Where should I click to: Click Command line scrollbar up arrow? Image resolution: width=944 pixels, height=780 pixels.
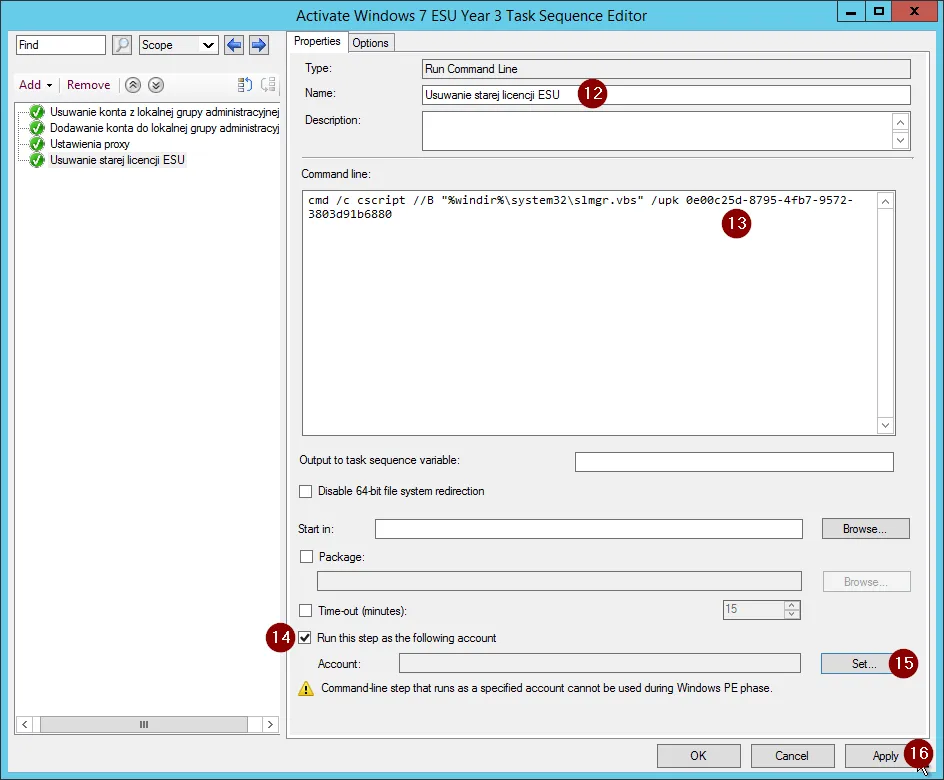pos(886,202)
